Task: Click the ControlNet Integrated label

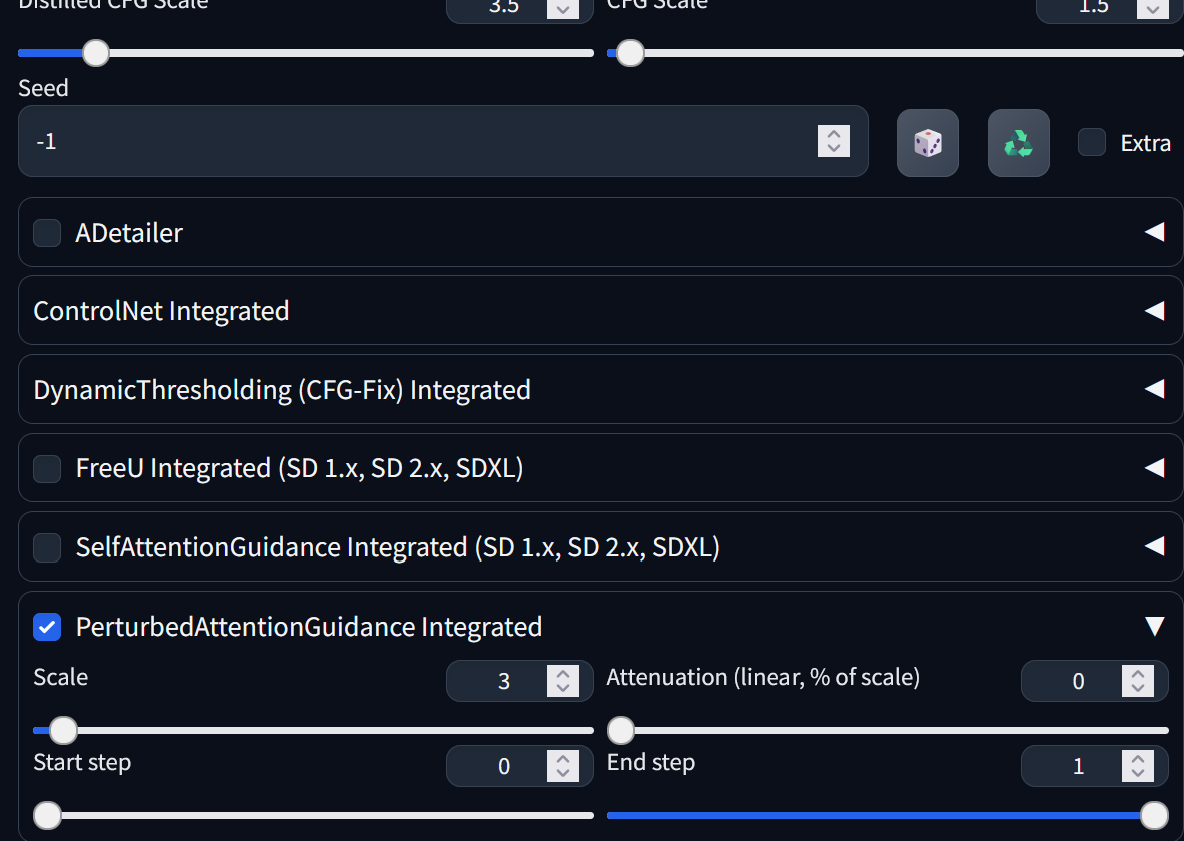Action: [x=161, y=311]
